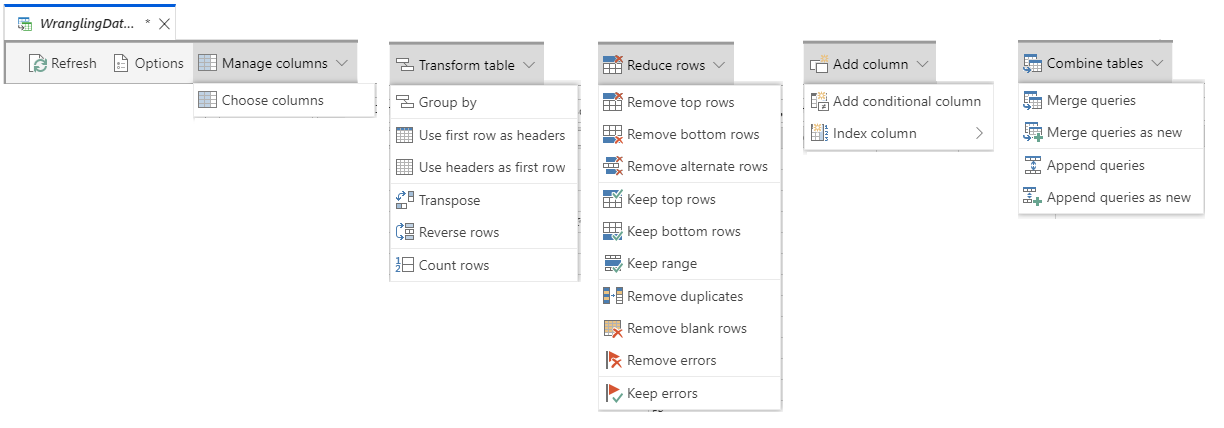Image resolution: width=1224 pixels, height=428 pixels.
Task: Expand the Transform table dropdown arrow
Action: 530,65
